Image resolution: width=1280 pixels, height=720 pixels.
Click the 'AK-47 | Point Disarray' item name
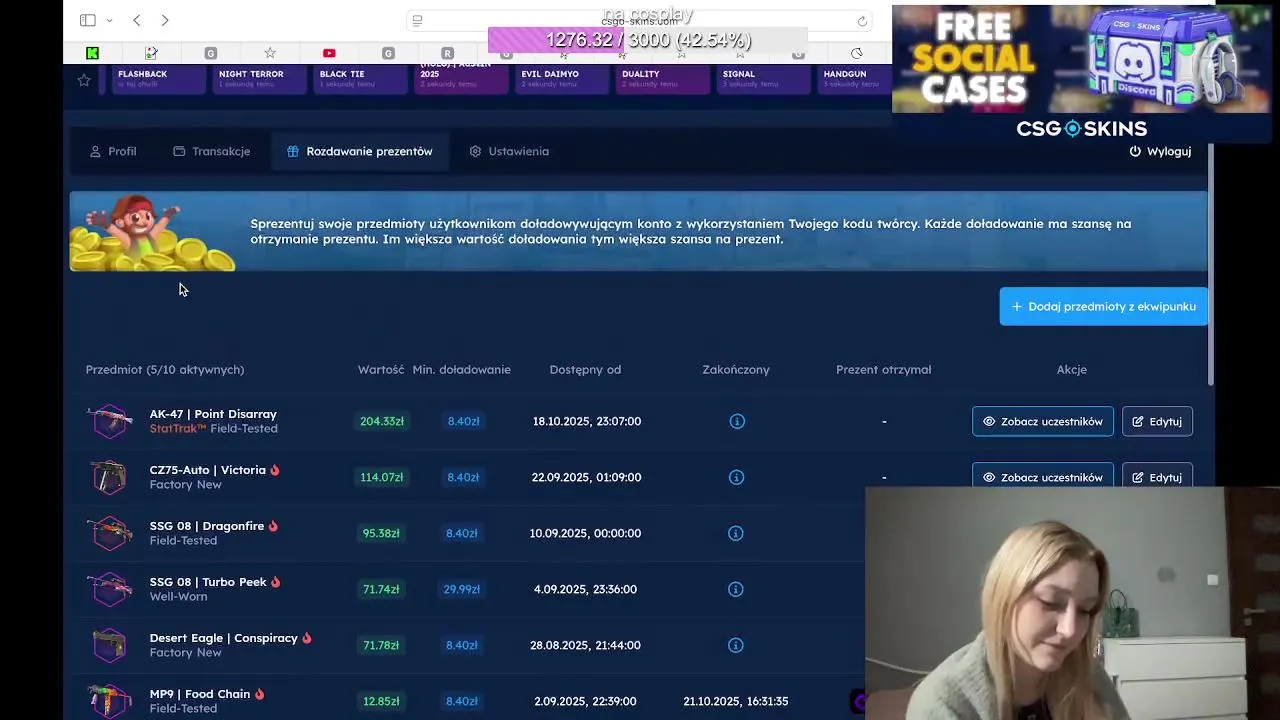pyautogui.click(x=213, y=414)
